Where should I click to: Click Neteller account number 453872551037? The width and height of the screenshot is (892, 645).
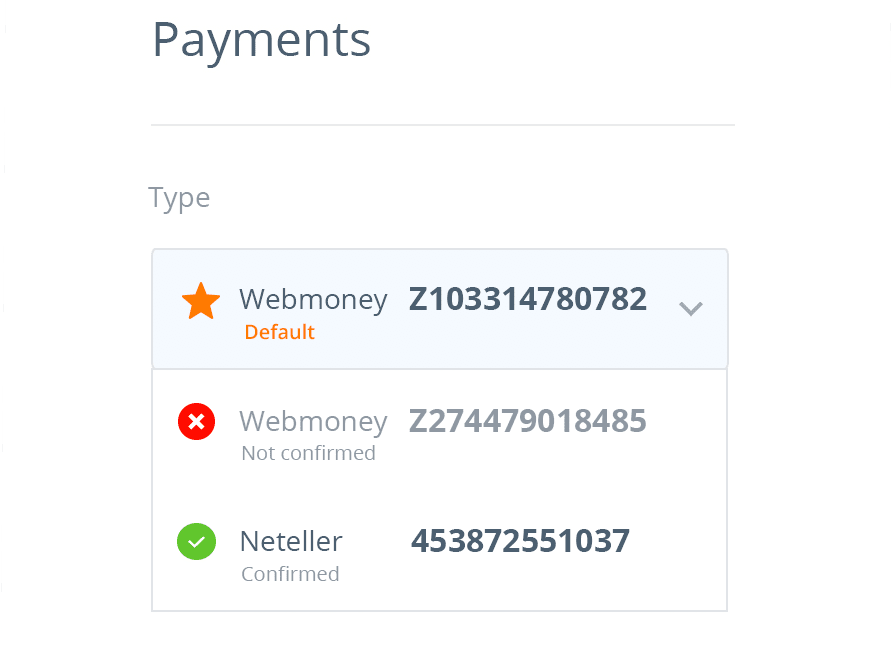(520, 541)
